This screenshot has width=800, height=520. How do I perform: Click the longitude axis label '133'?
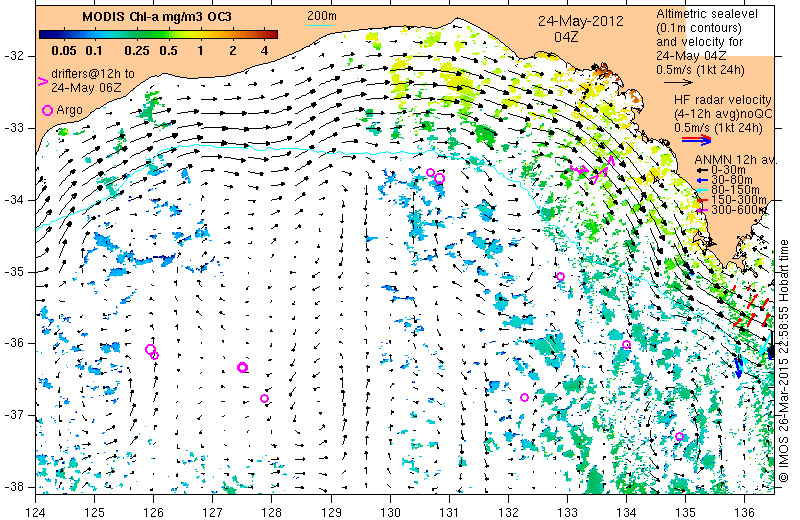pyautogui.click(x=567, y=511)
